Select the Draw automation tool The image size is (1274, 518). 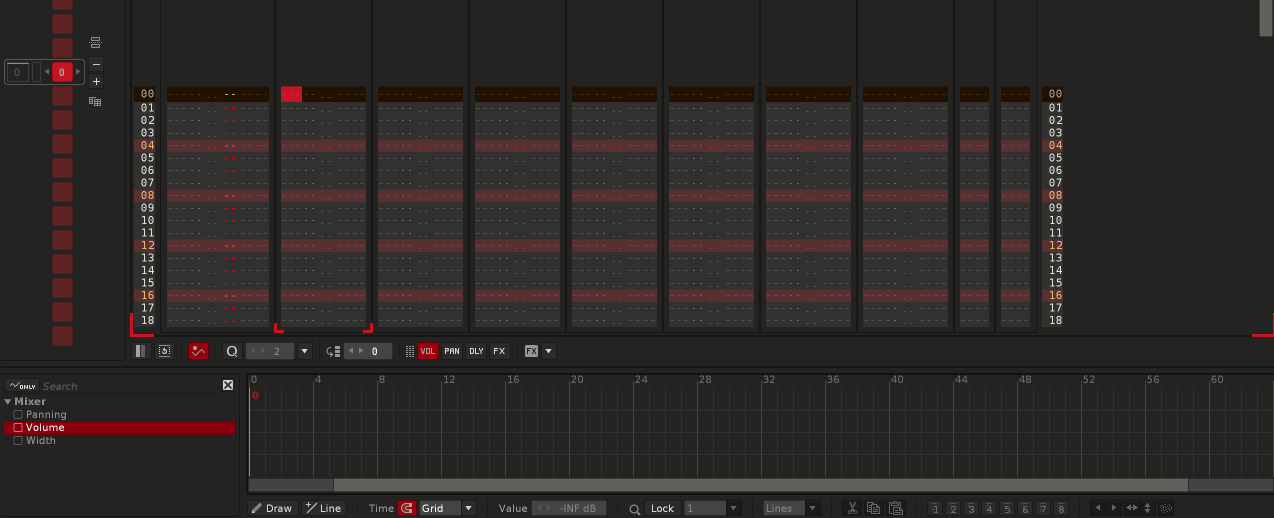(x=271, y=508)
